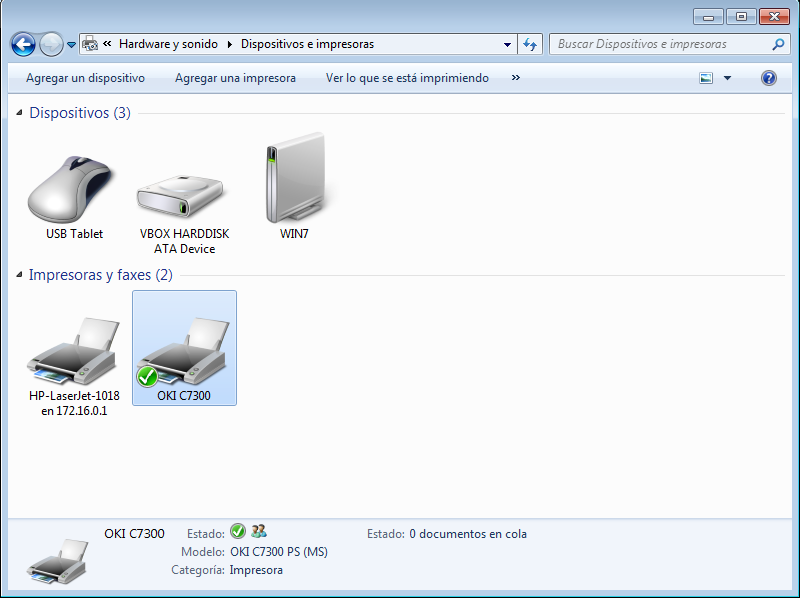Click Agregar una impresora
The height and width of the screenshot is (598, 800).
click(x=235, y=78)
